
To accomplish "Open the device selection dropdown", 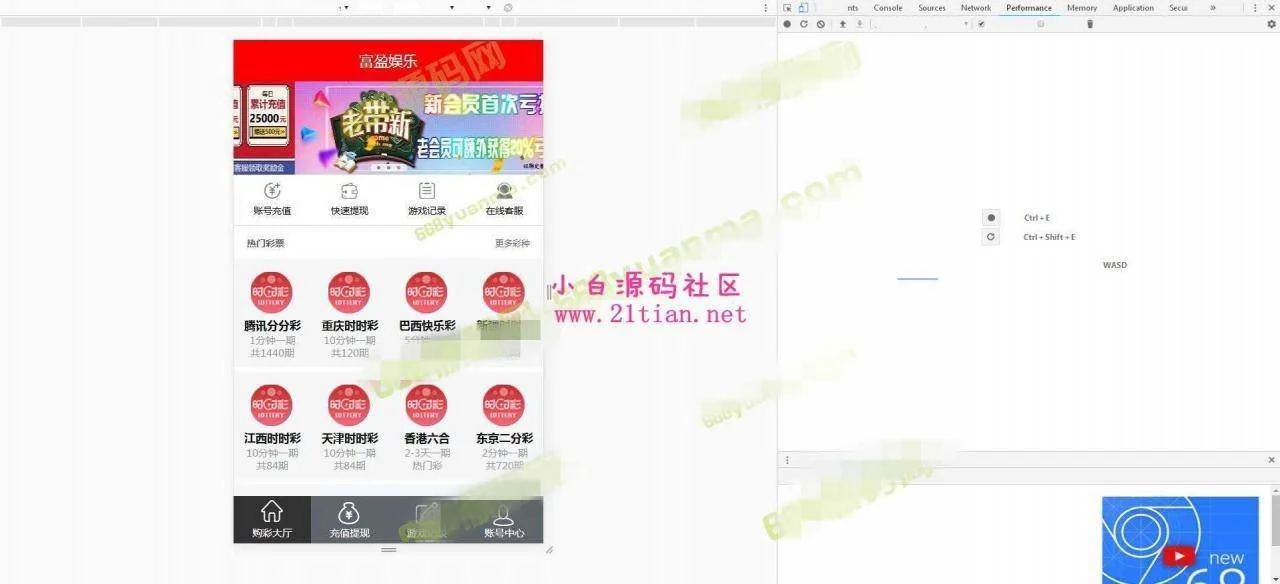I will click(x=345, y=8).
